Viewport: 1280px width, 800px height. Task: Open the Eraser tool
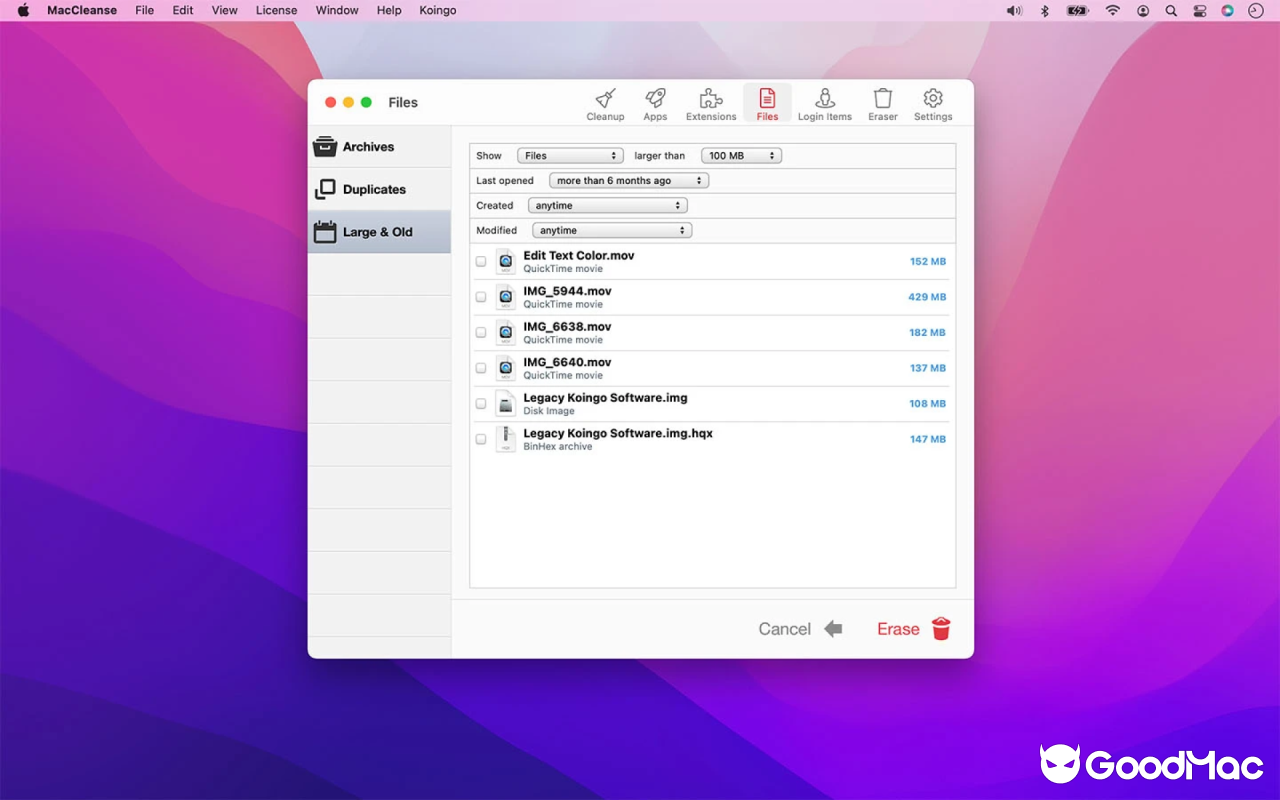click(882, 103)
